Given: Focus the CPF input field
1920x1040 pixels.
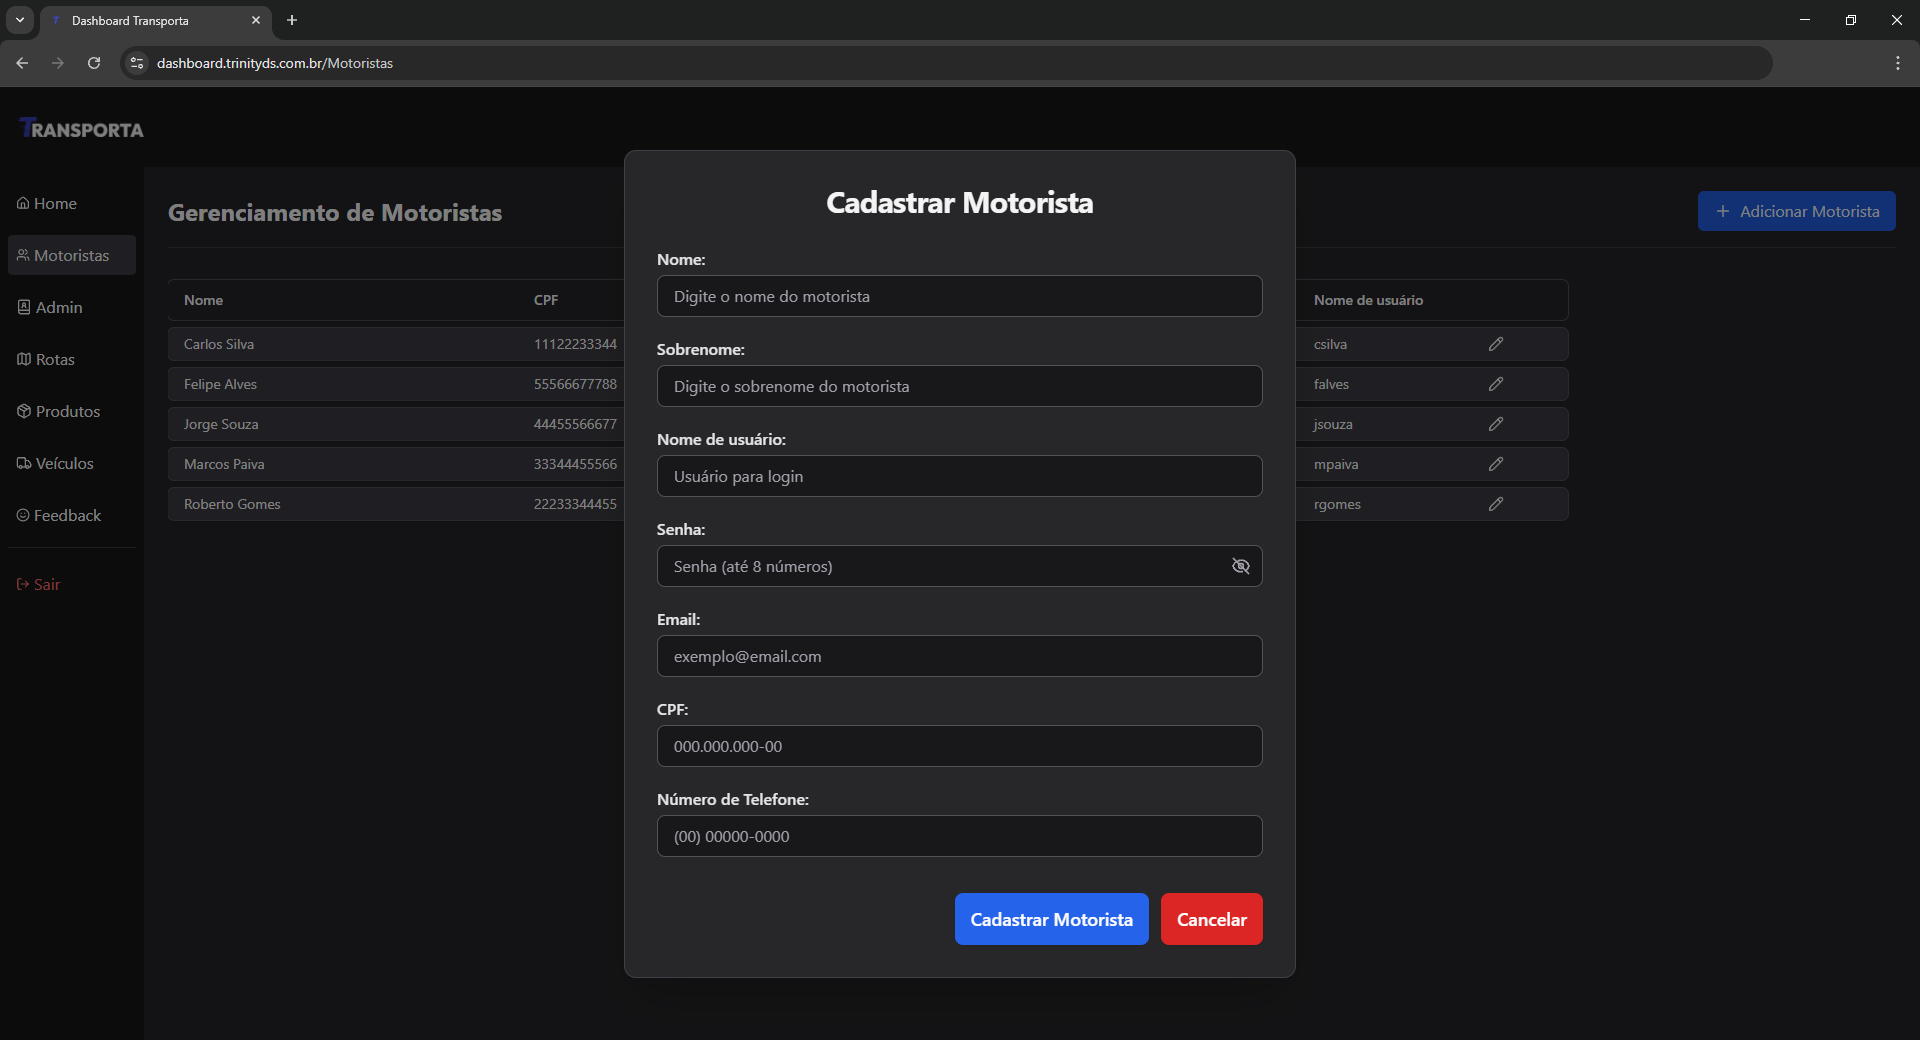Looking at the screenshot, I should 959,746.
